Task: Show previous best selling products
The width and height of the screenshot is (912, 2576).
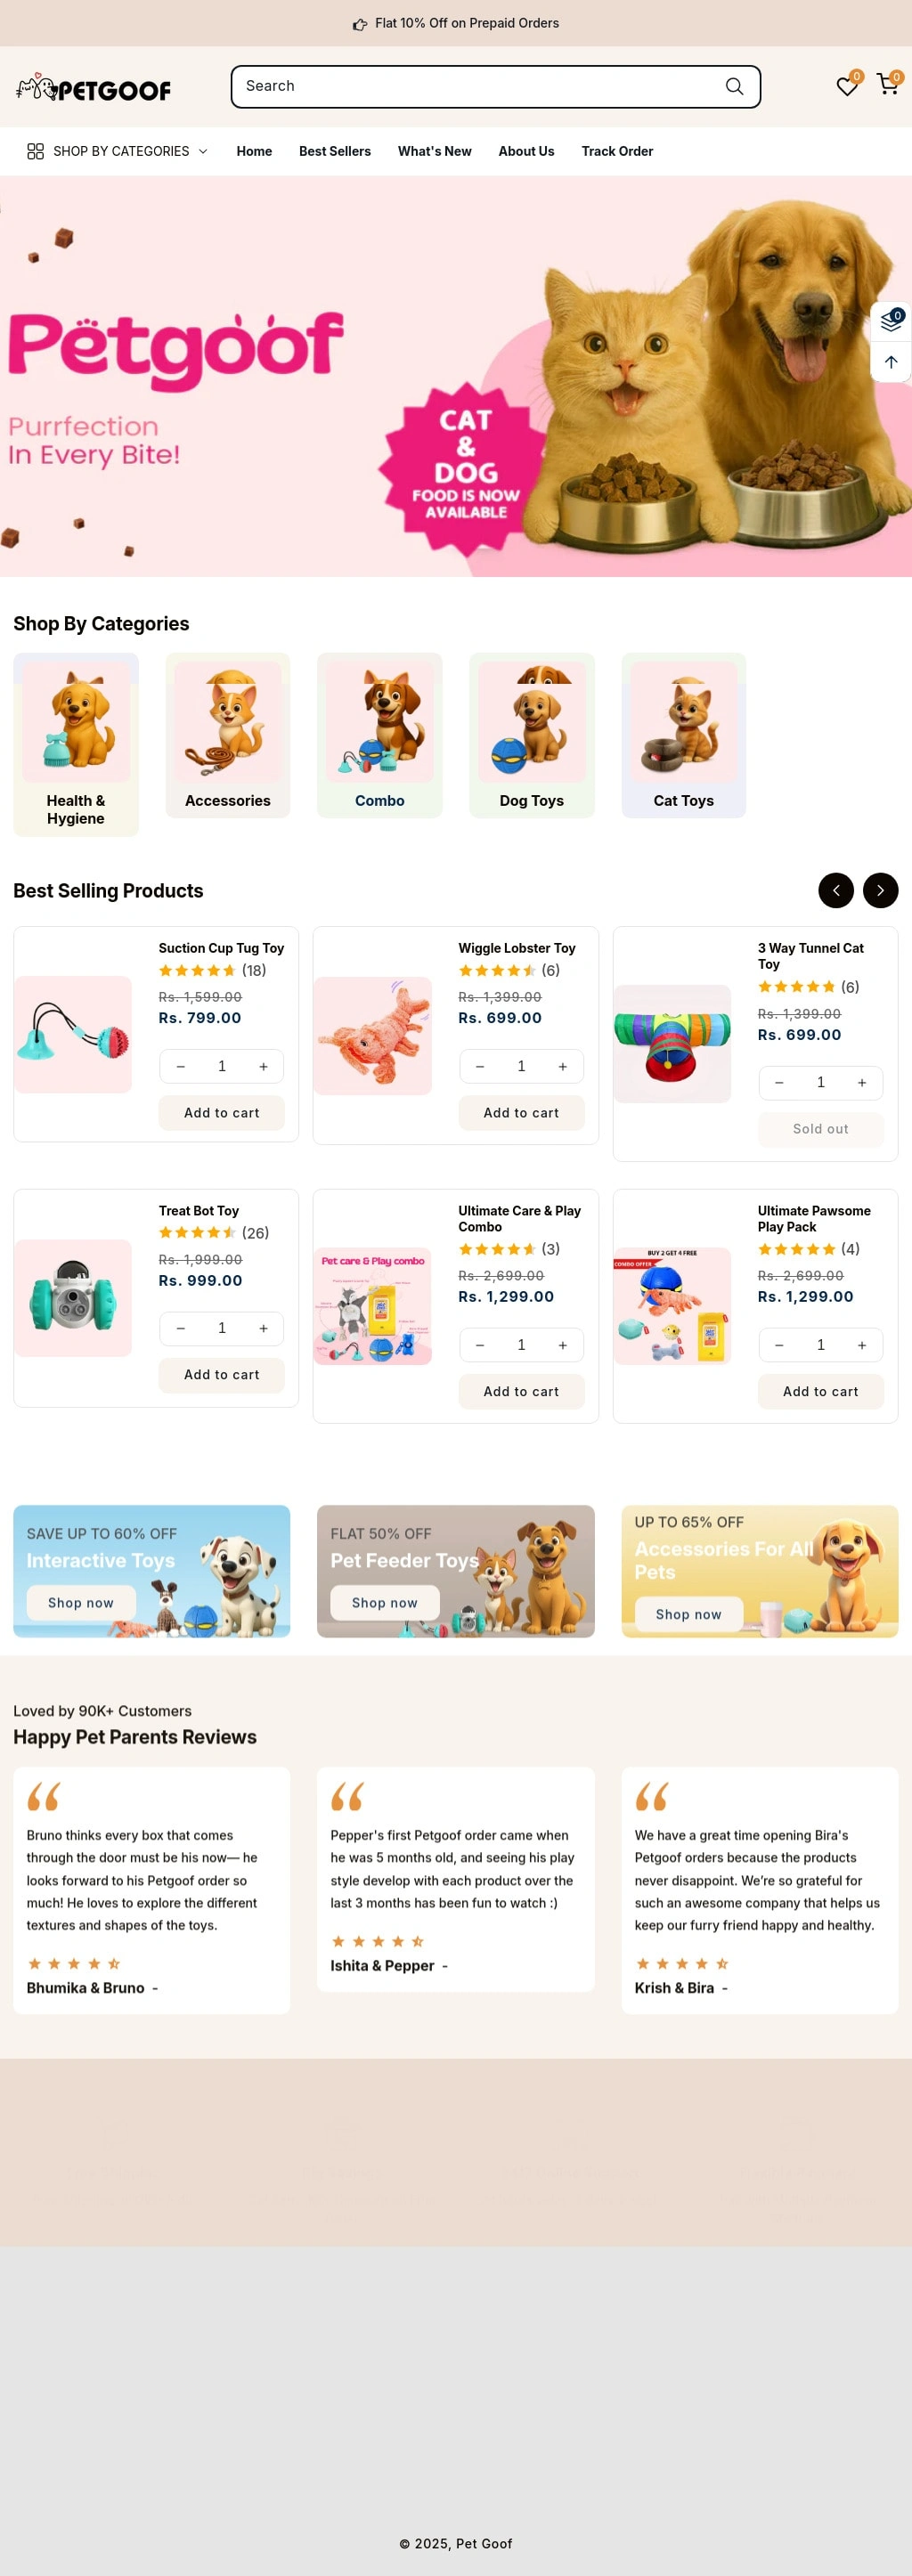Action: [835, 890]
